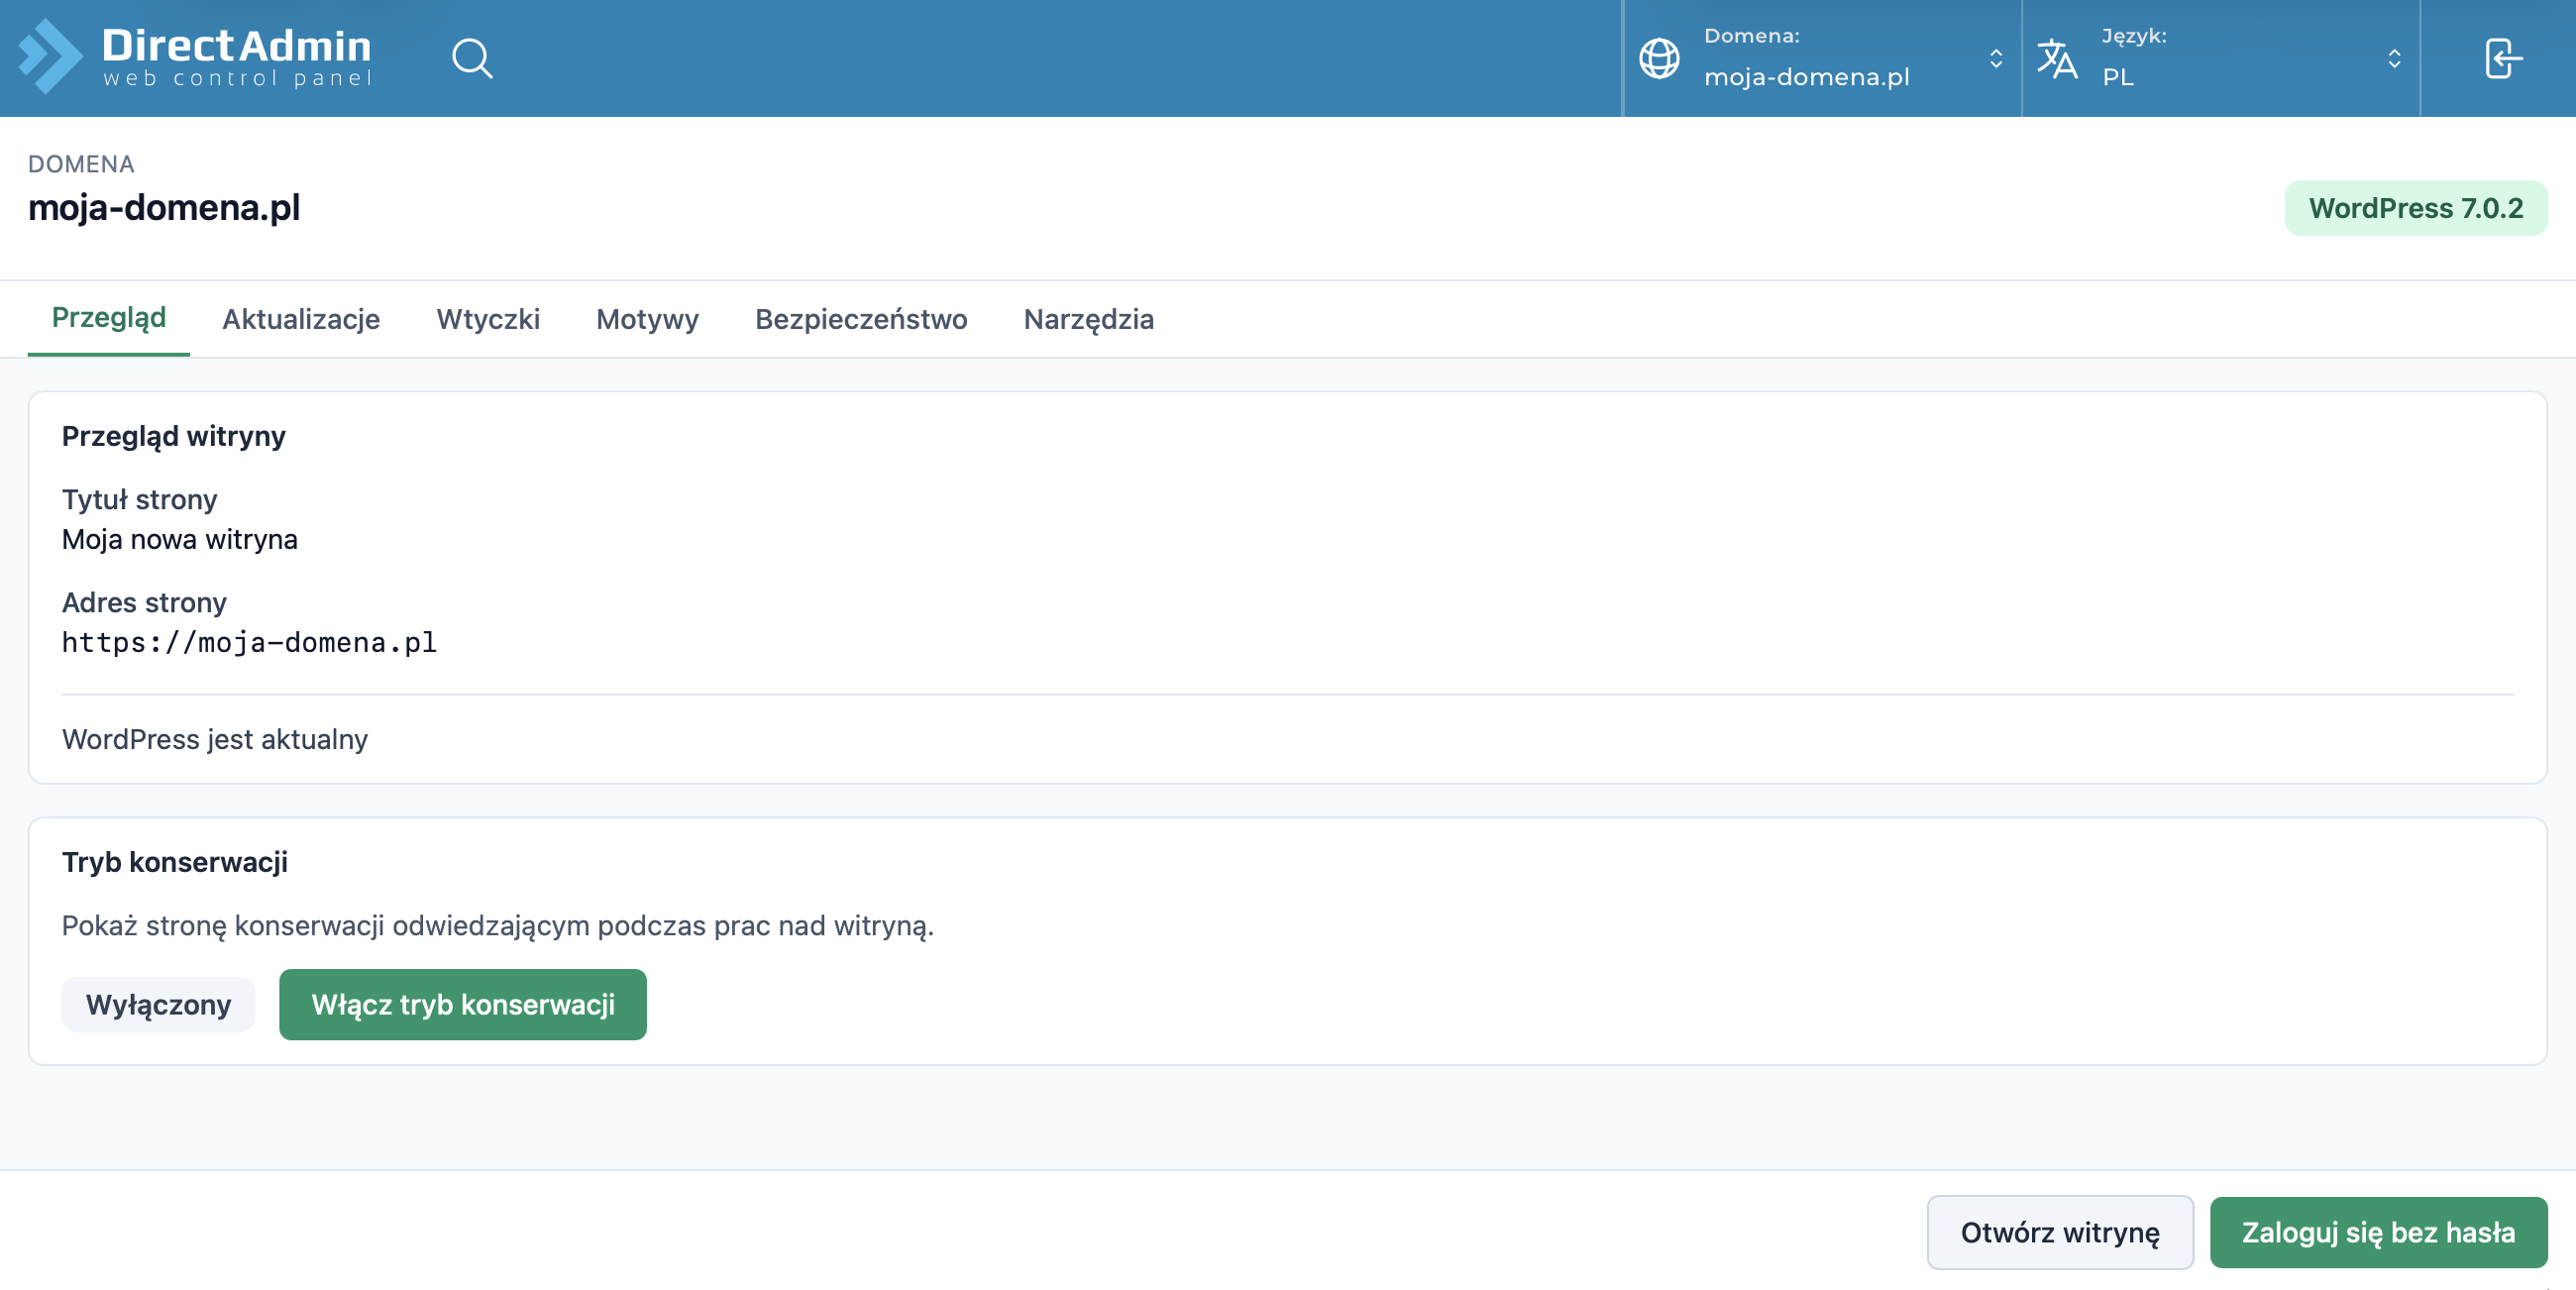Go to the Bezpieczeństwo tab
2576x1290 pixels.
point(861,319)
